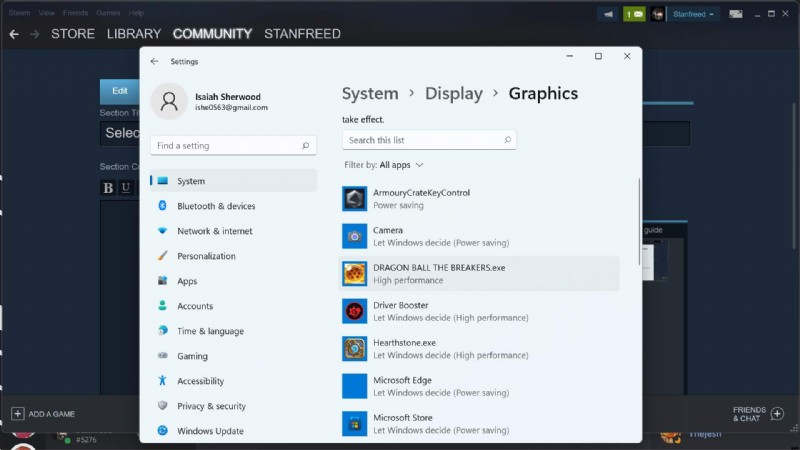Viewport: 800px width, 450px height.
Task: Open Accounts settings category
Action: click(234, 306)
